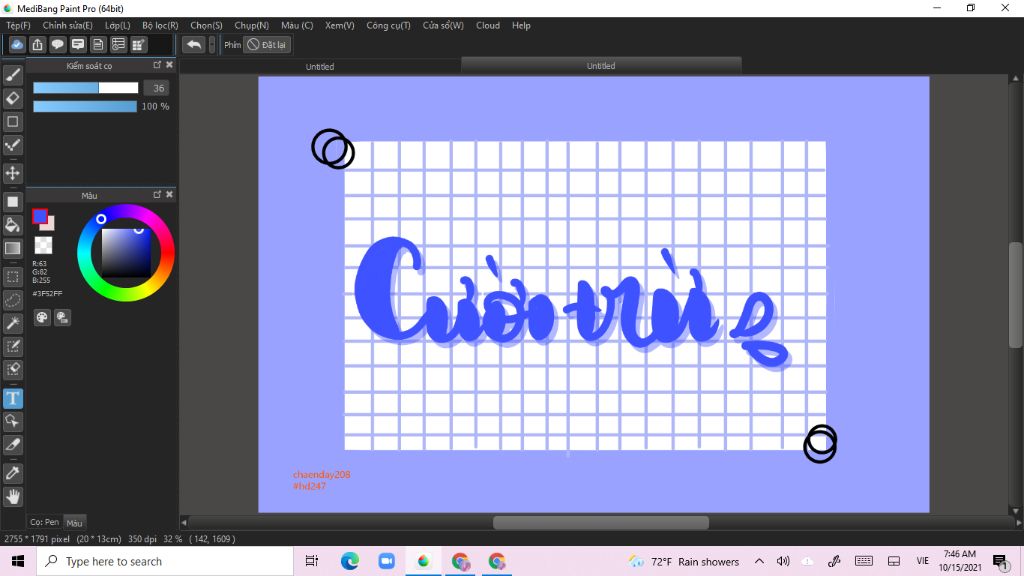Click the comment box icon in toolbar

[x=78, y=44]
